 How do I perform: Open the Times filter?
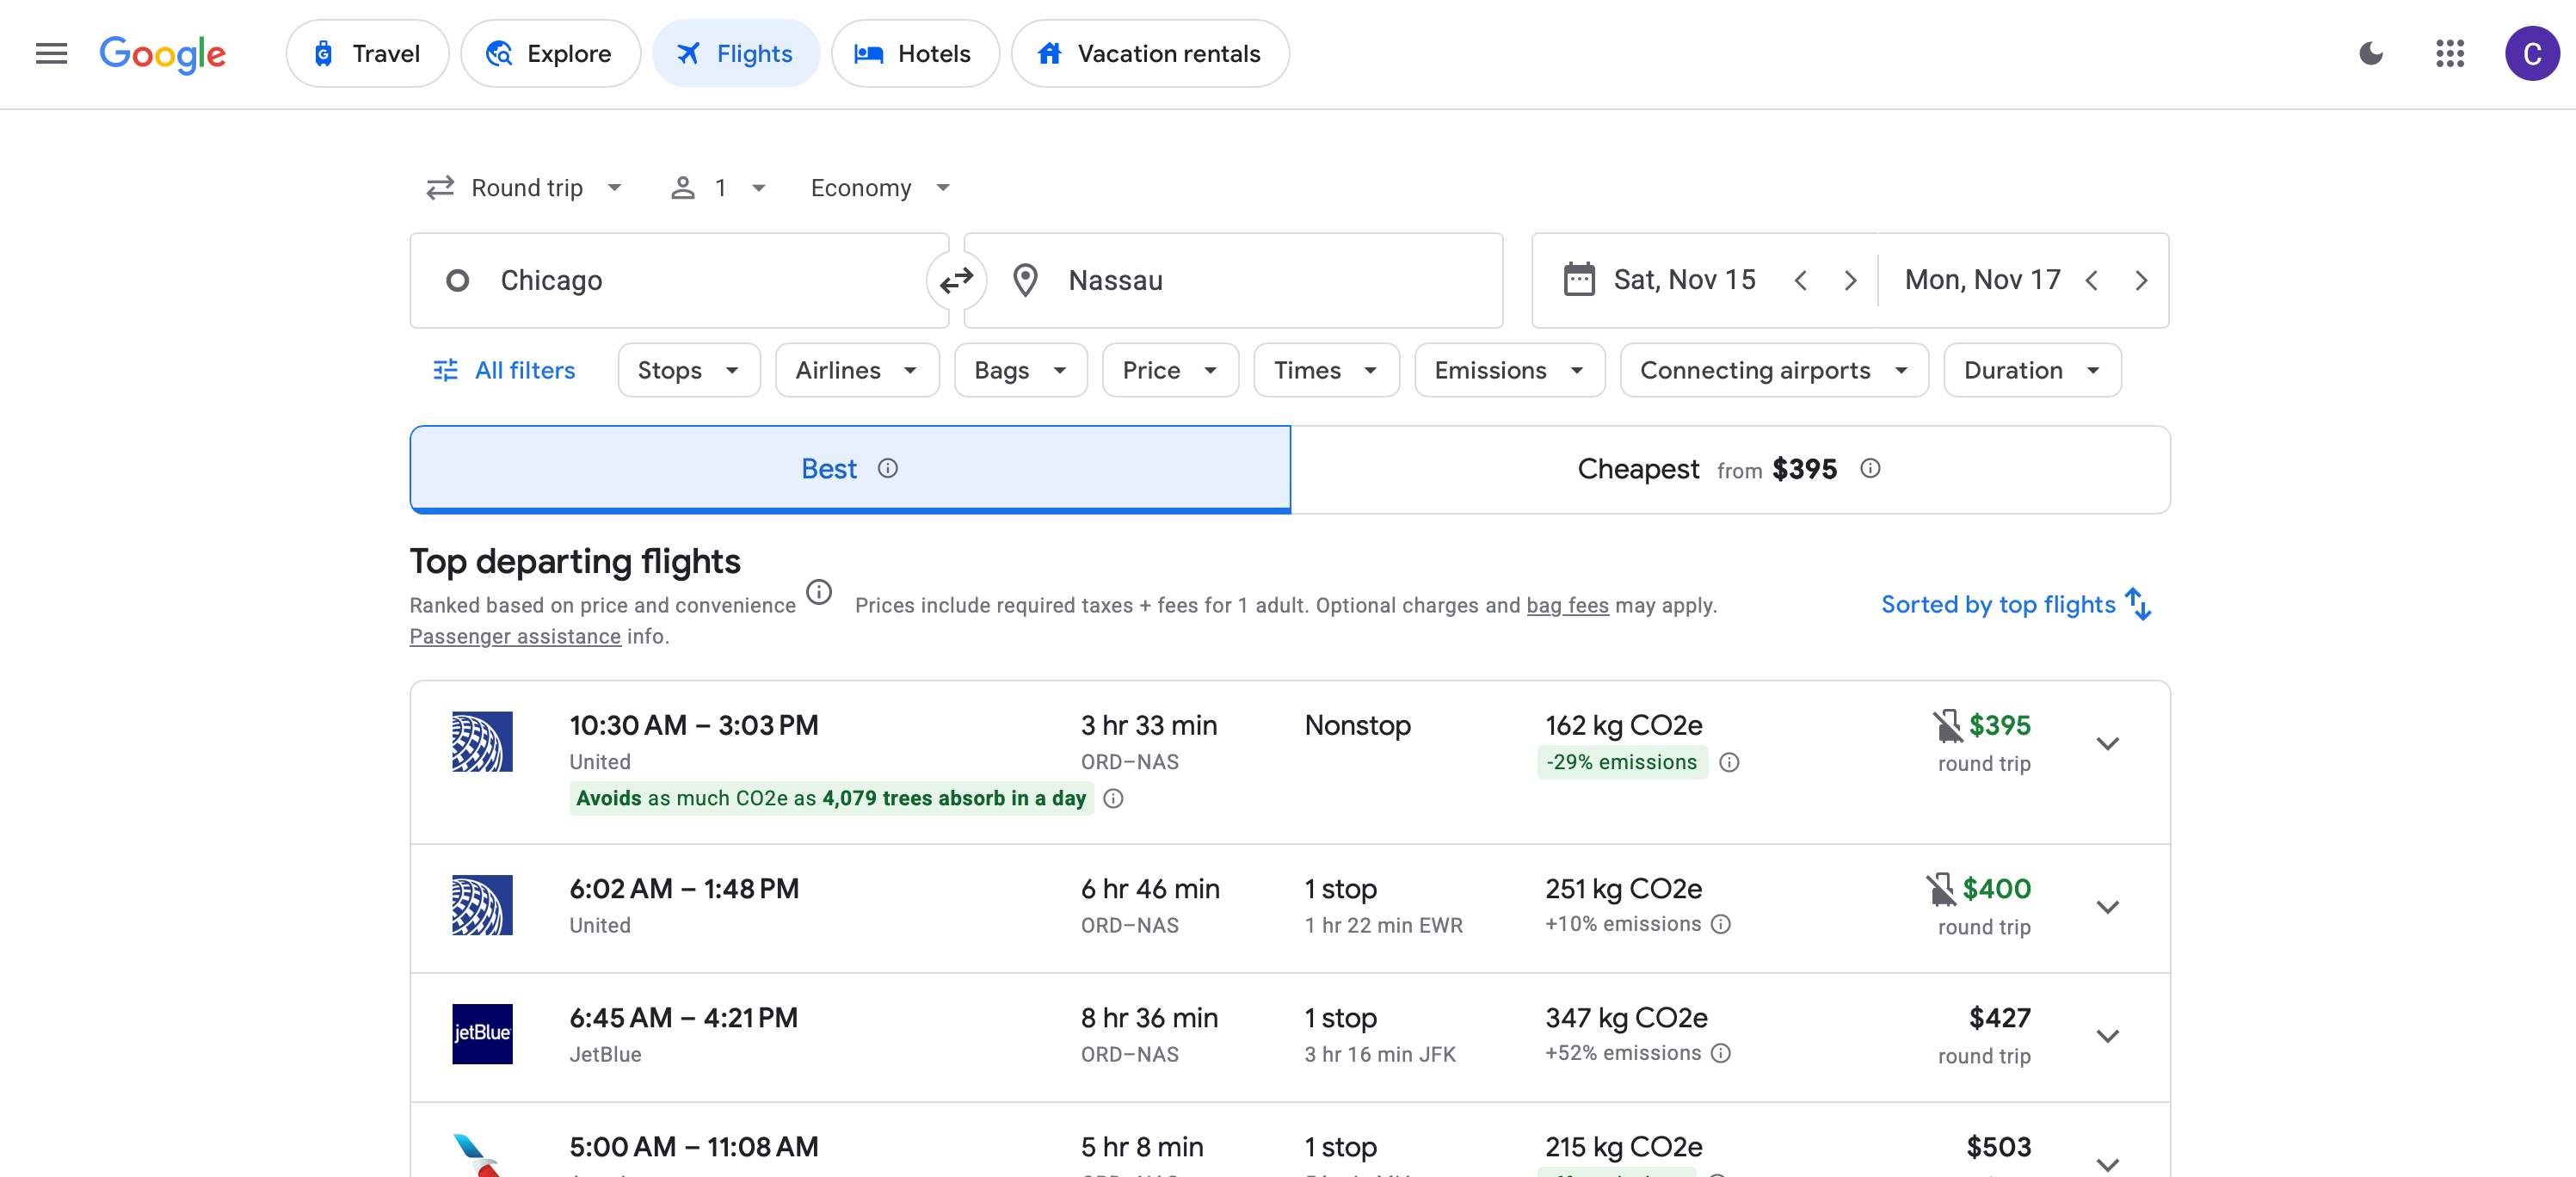click(x=1326, y=371)
